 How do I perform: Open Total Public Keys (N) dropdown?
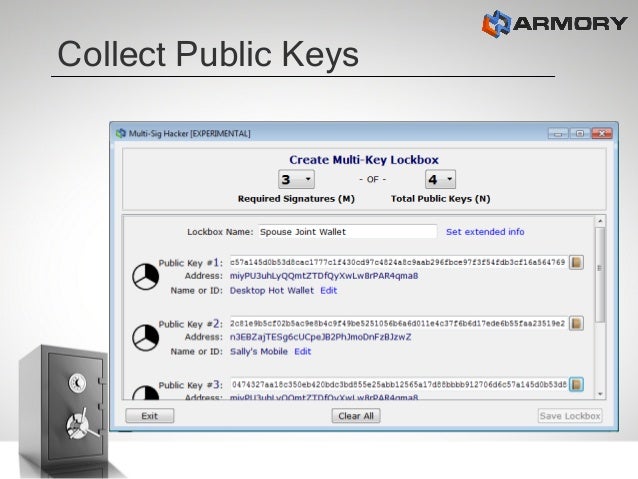coord(440,179)
